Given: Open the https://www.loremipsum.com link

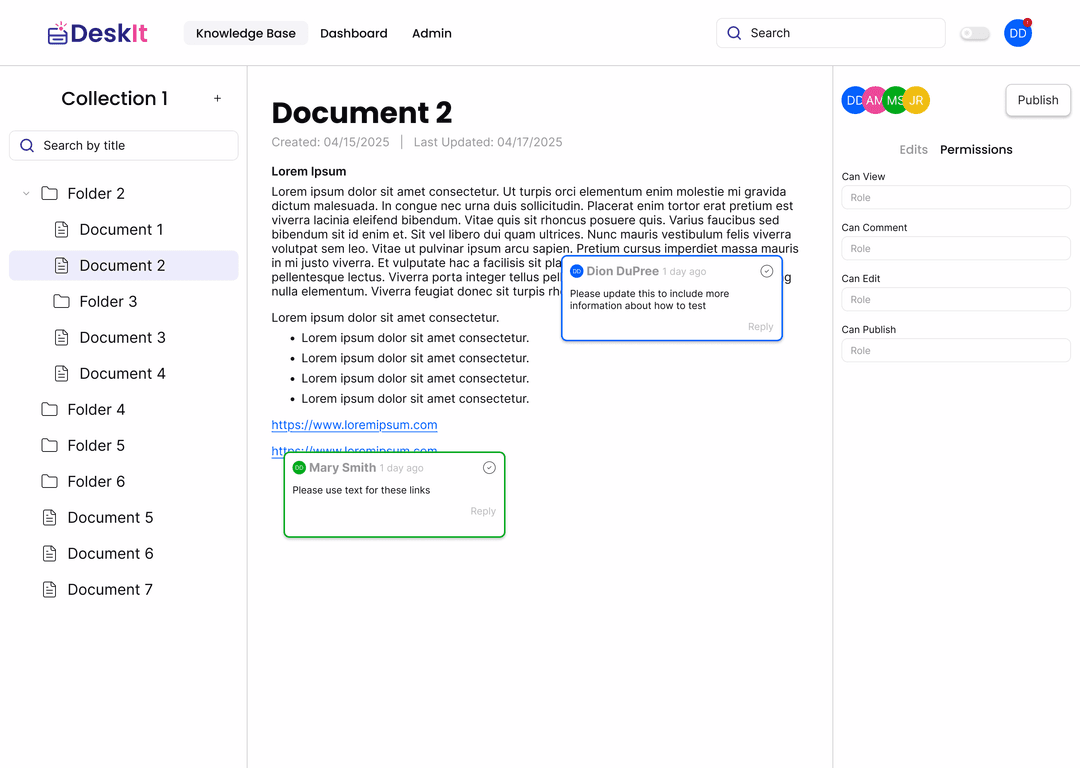Looking at the screenshot, I should [x=354, y=425].
